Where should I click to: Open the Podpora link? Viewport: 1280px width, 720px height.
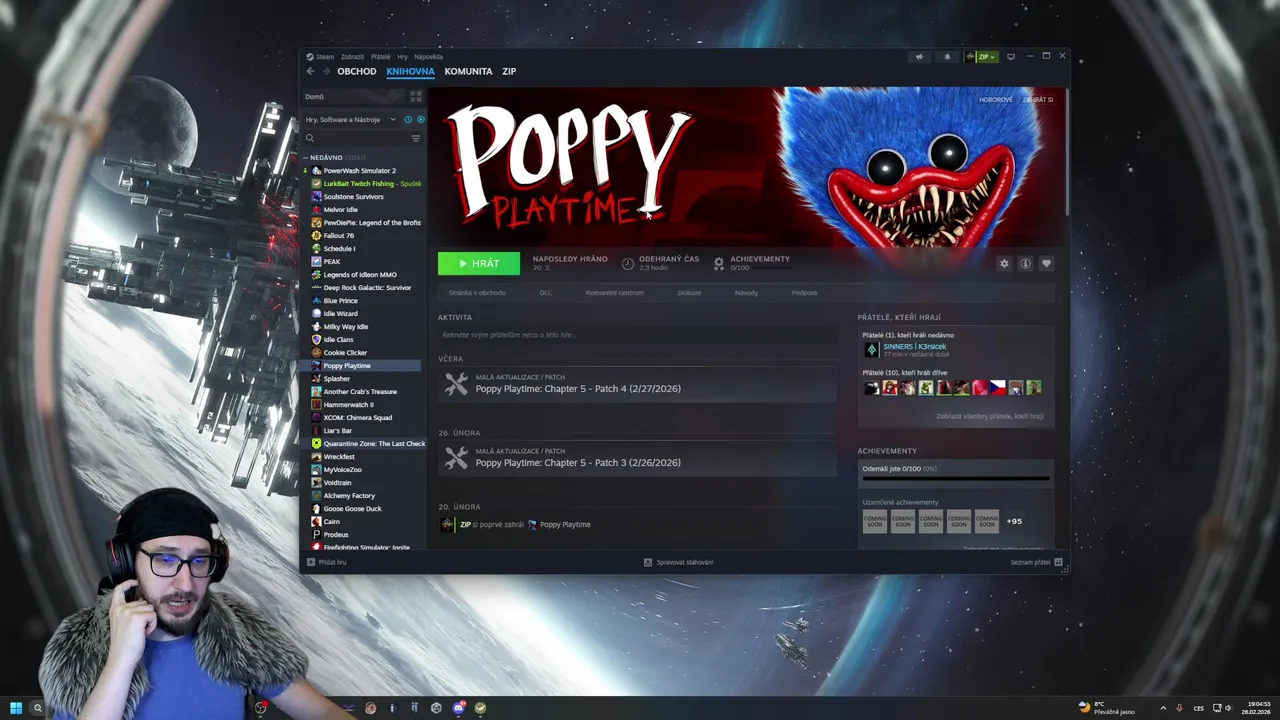click(804, 293)
